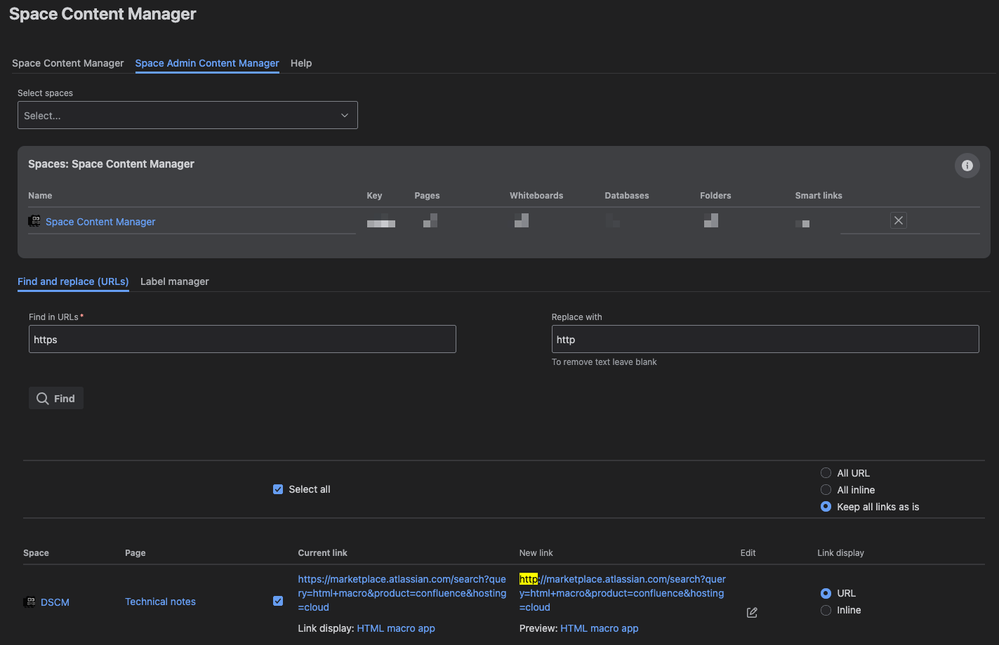Viewport: 999px width, 645px height.
Task: Click the DSCM space icon in results
Action: (x=30, y=602)
